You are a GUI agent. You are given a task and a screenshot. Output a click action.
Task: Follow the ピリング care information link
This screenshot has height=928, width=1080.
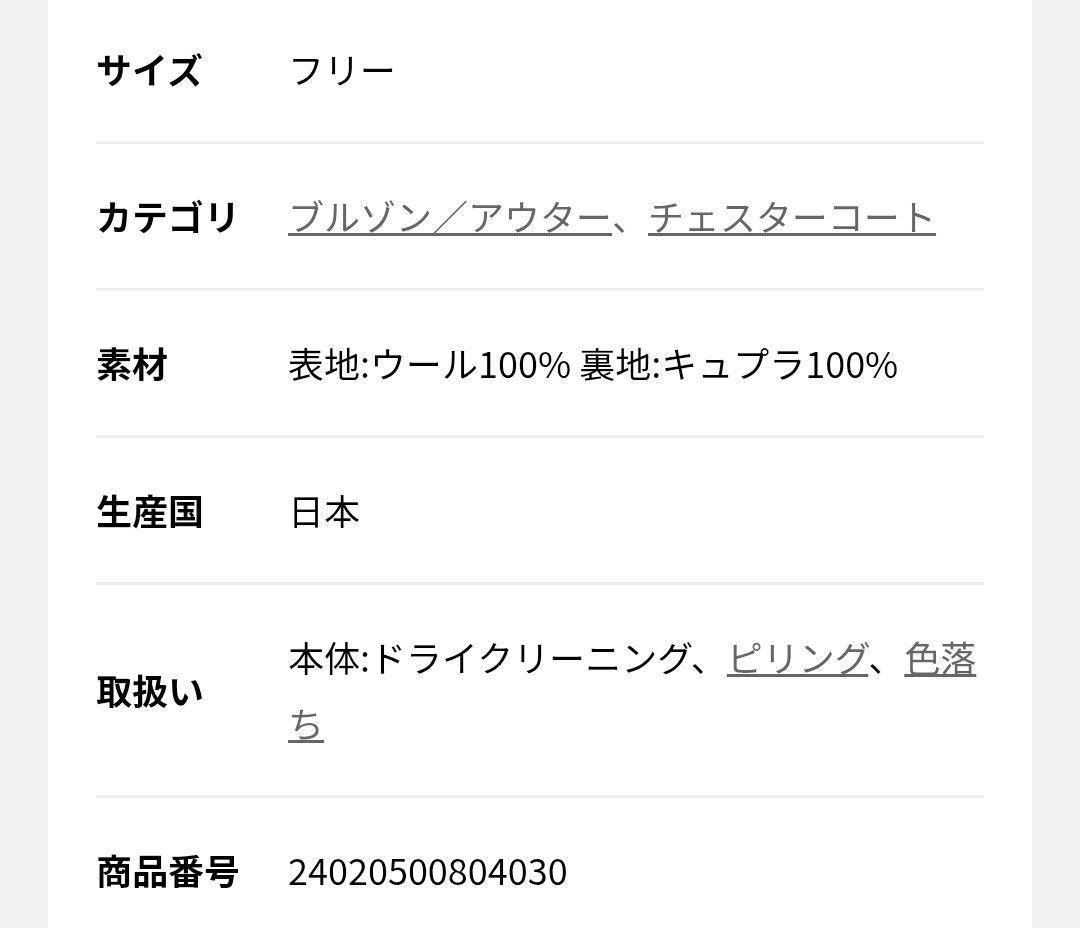point(797,659)
